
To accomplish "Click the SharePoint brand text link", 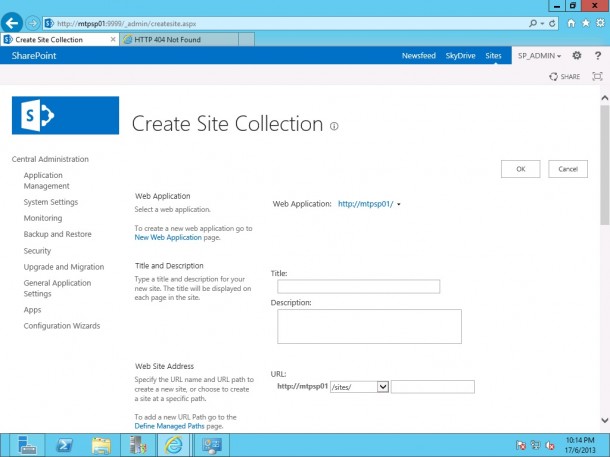I will [34, 56].
